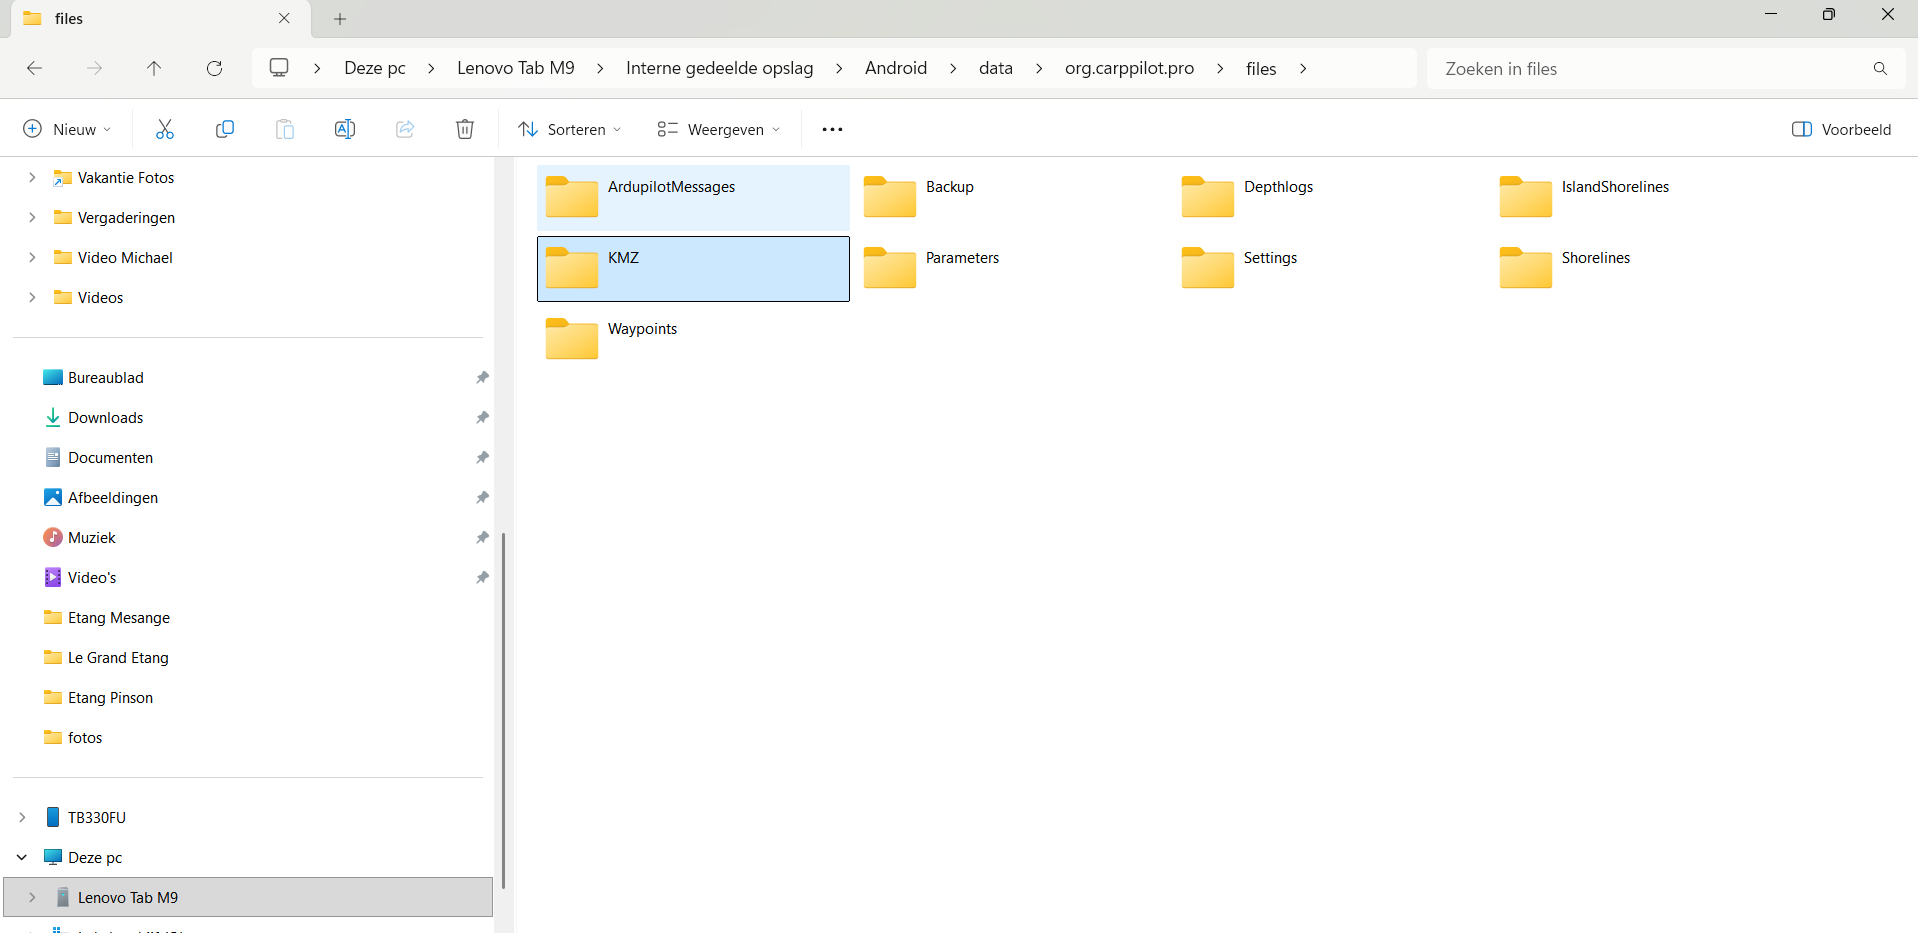Expand the Vakantie Fotos tree node
Viewport: 1918px width, 933px height.
coord(32,178)
